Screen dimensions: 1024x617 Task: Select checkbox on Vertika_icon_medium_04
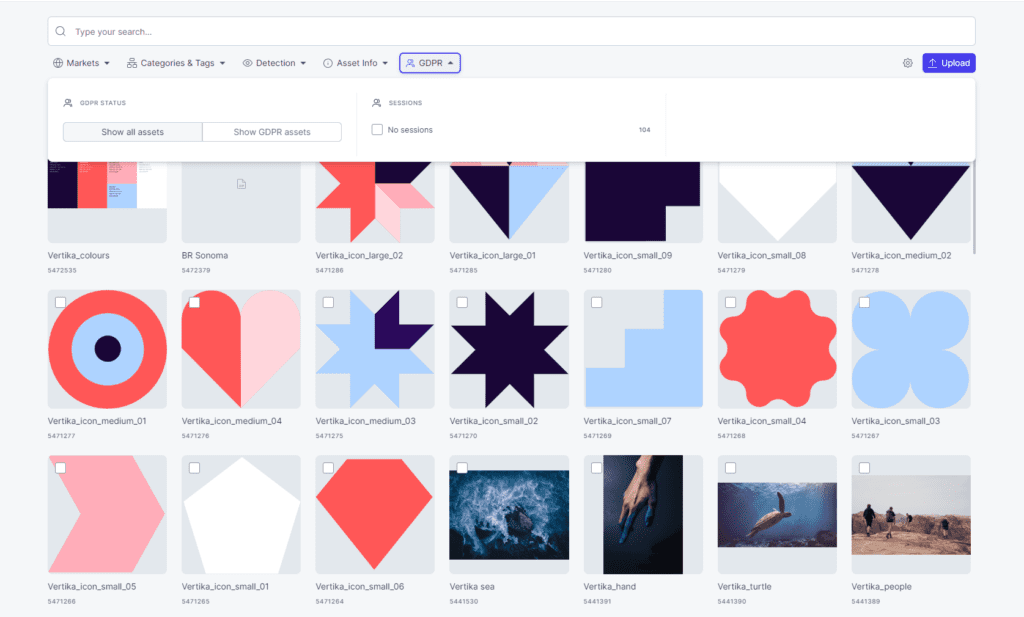pyautogui.click(x=194, y=302)
